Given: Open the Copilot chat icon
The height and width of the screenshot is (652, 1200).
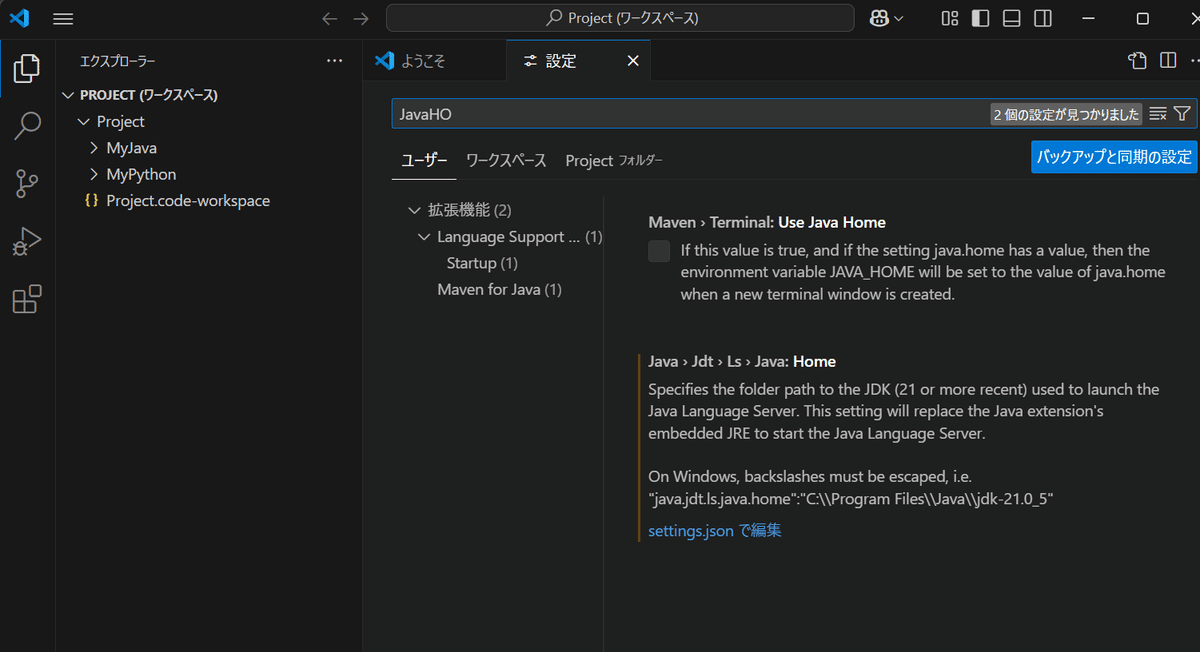Looking at the screenshot, I should click(x=880, y=19).
